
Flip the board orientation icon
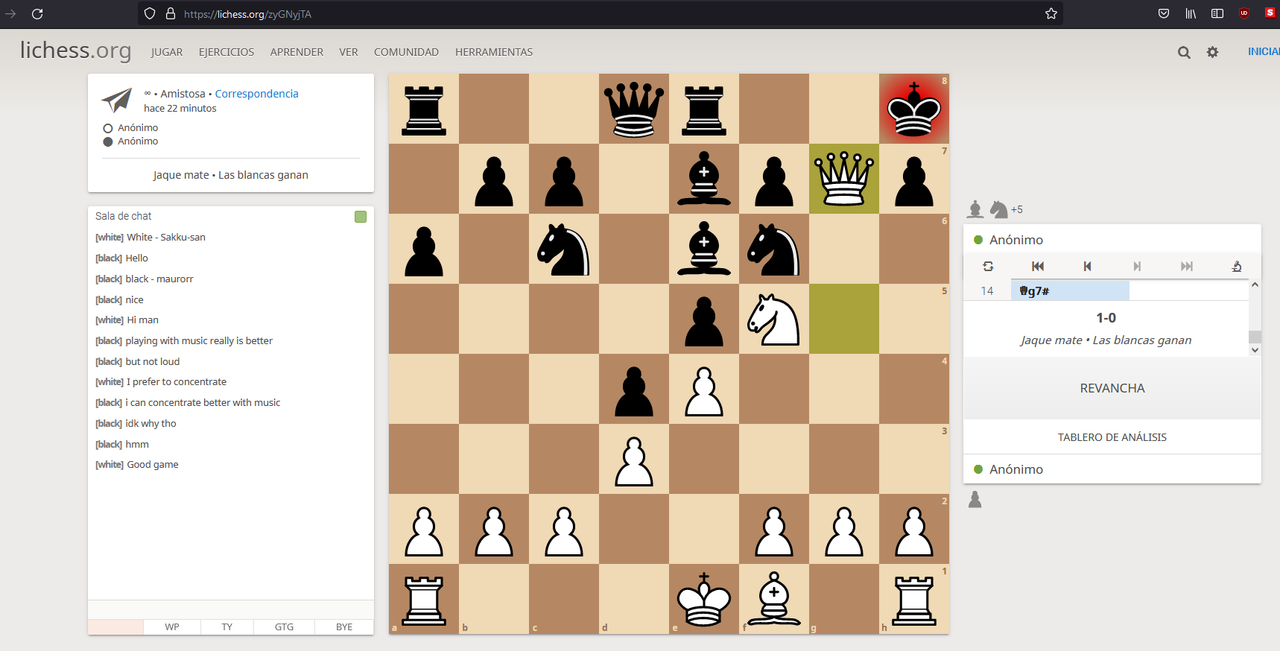988,266
